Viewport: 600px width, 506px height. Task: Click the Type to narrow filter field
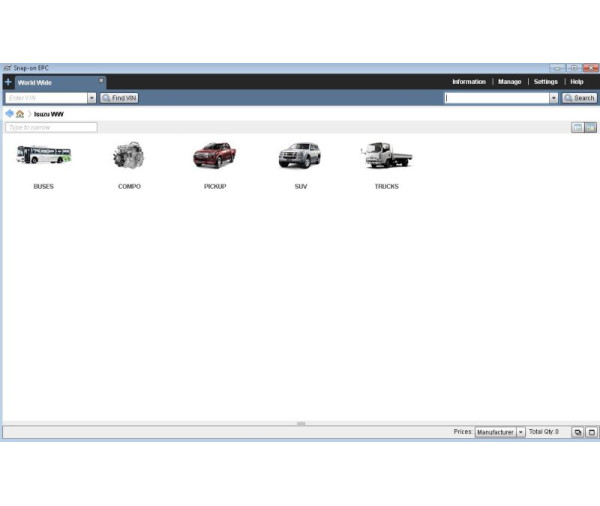coord(51,127)
